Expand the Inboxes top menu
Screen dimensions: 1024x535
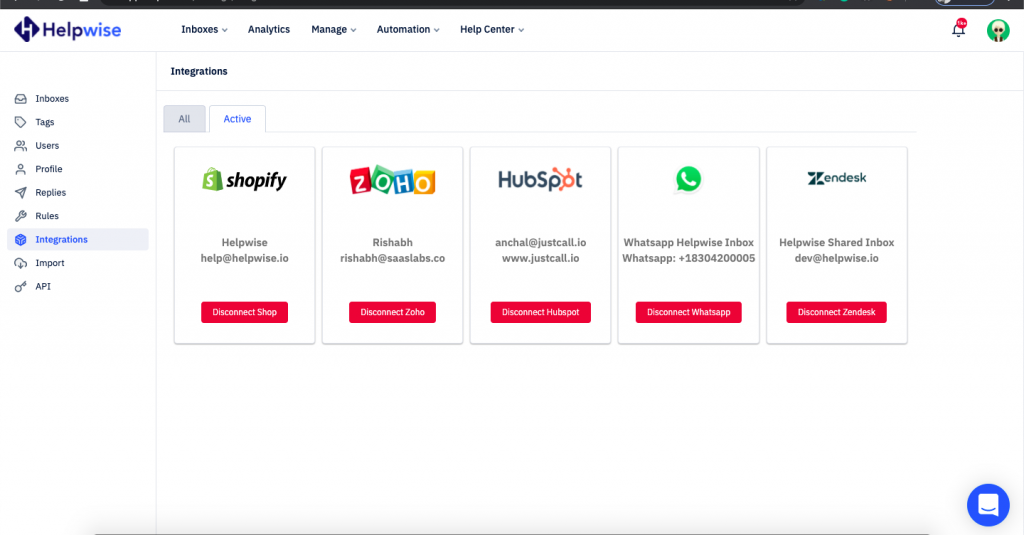coord(204,29)
